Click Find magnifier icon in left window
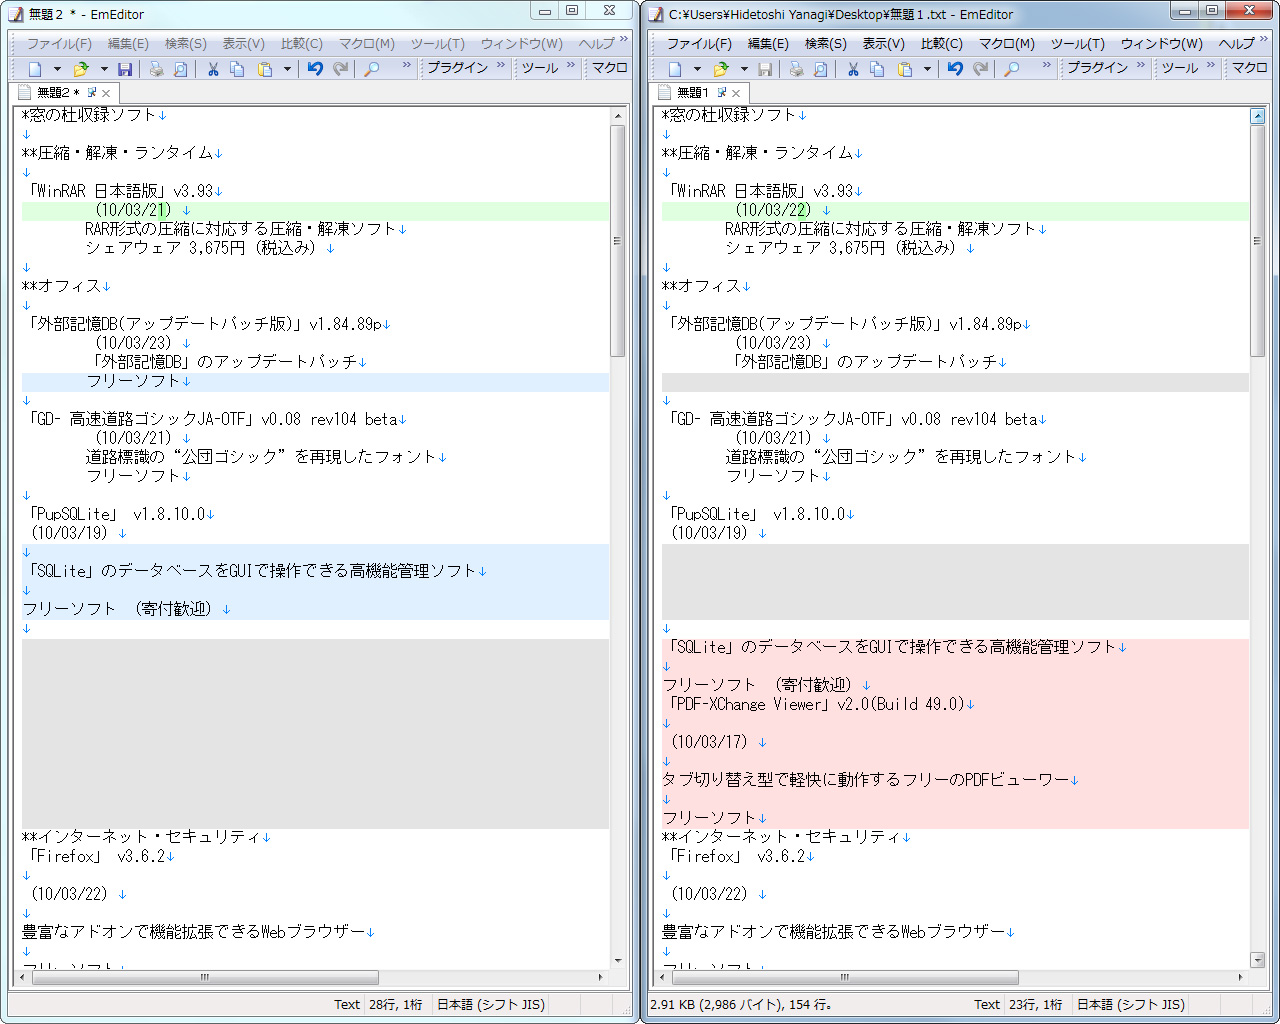 click(x=372, y=69)
